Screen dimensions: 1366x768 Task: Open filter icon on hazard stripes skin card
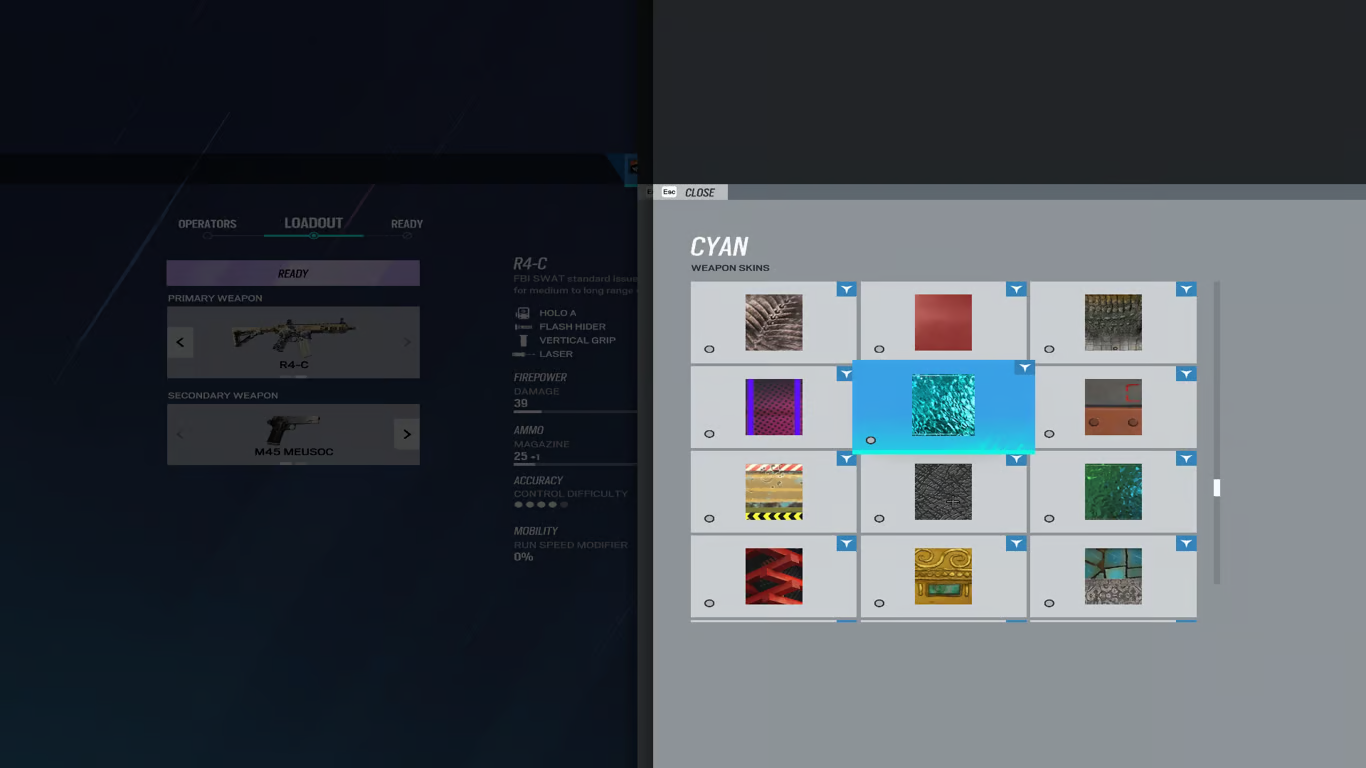[846, 459]
